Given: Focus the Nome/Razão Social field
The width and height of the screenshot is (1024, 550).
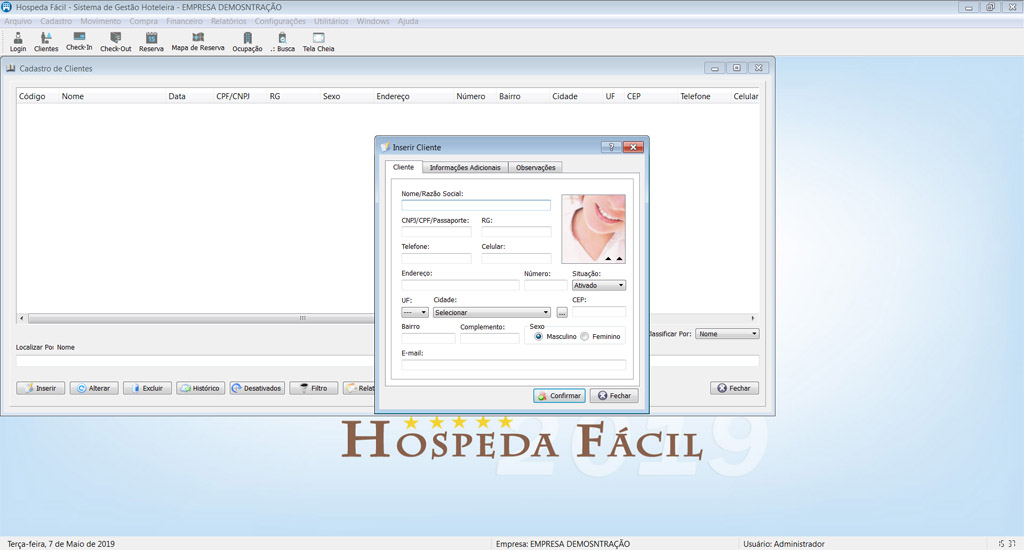Looking at the screenshot, I should (x=476, y=205).
